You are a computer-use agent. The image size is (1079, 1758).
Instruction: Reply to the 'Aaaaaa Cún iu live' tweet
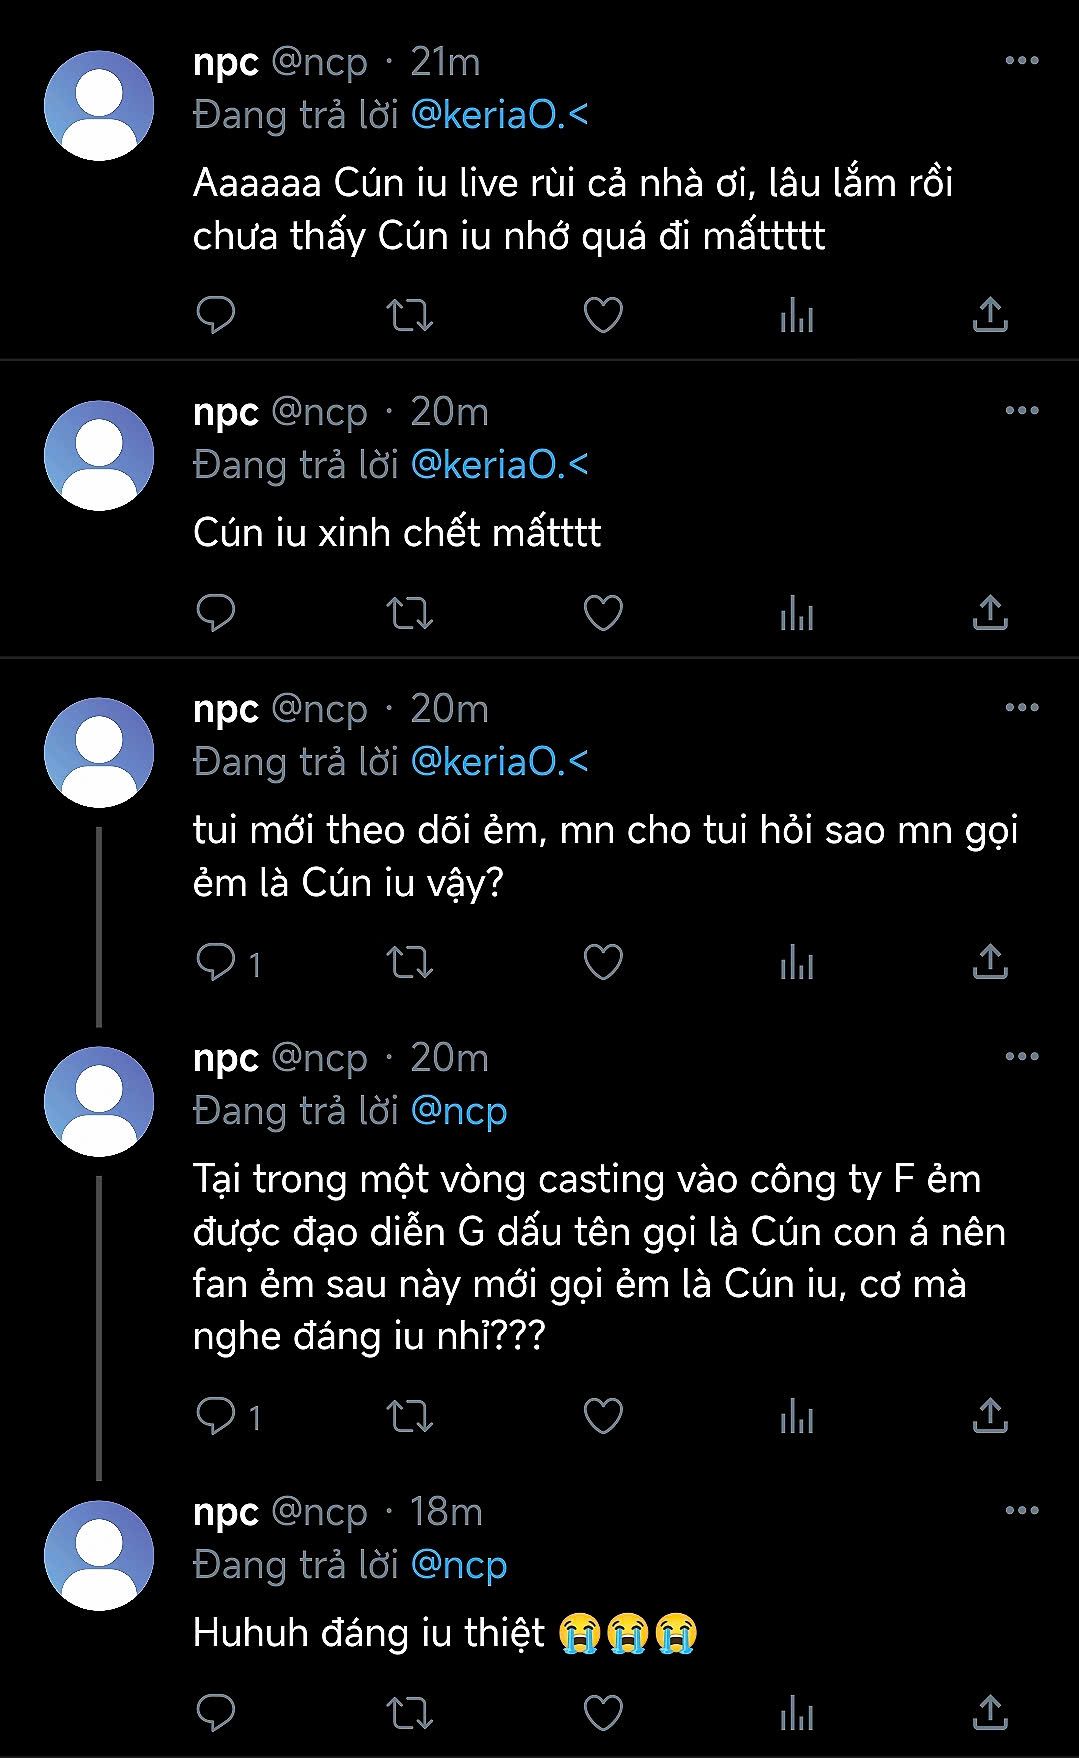215,315
